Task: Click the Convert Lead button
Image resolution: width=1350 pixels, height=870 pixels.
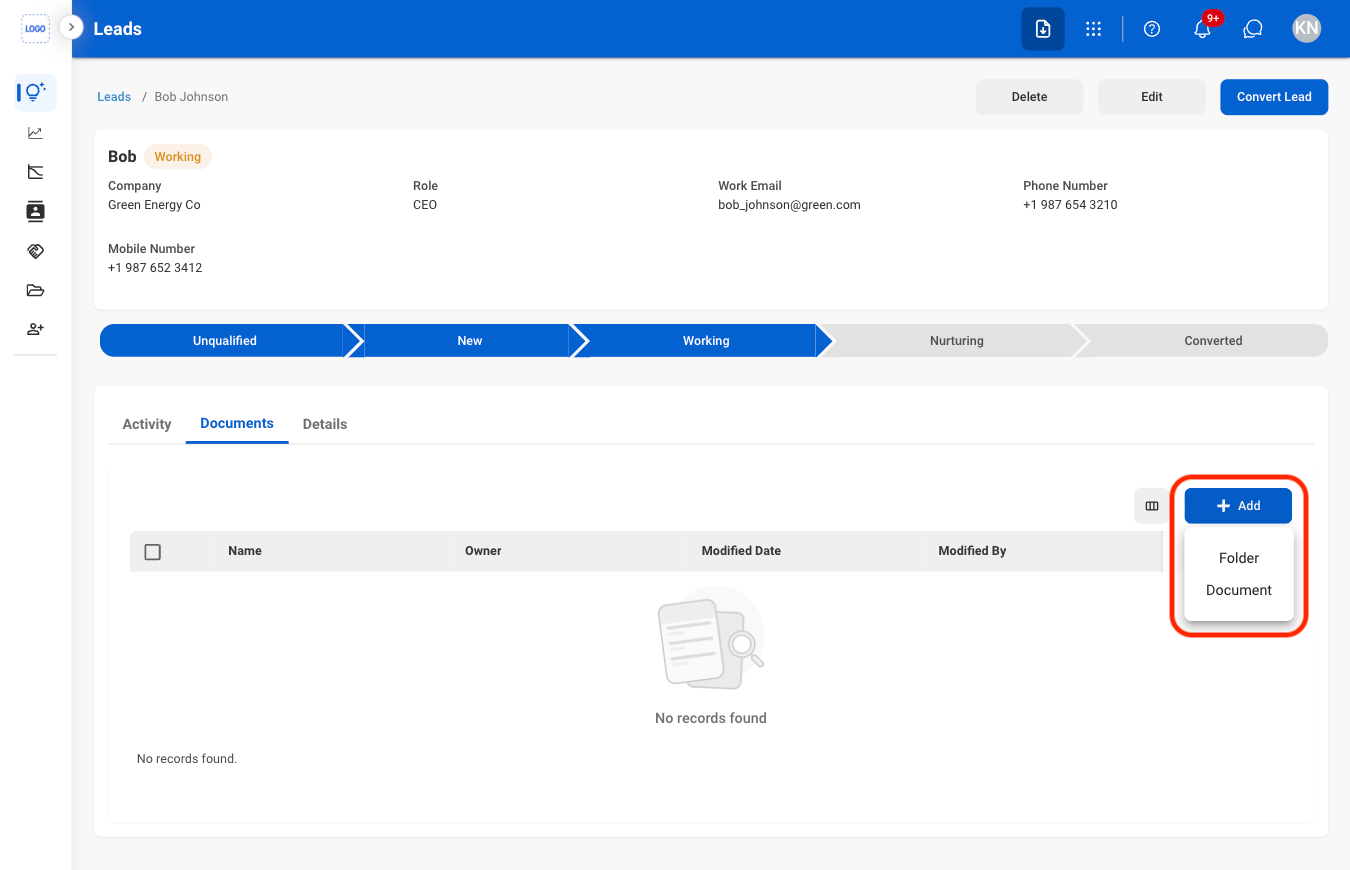Action: pos(1274,97)
